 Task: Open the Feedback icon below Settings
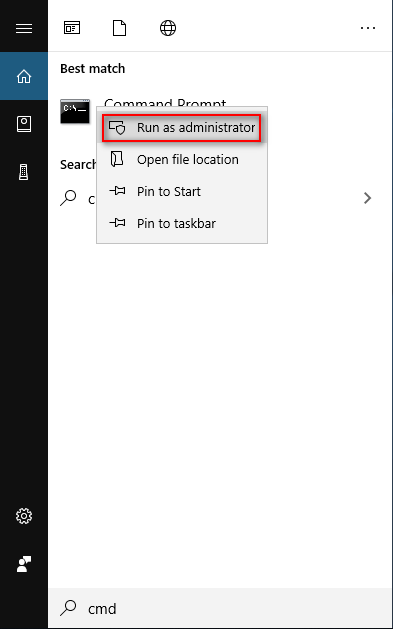(24, 564)
